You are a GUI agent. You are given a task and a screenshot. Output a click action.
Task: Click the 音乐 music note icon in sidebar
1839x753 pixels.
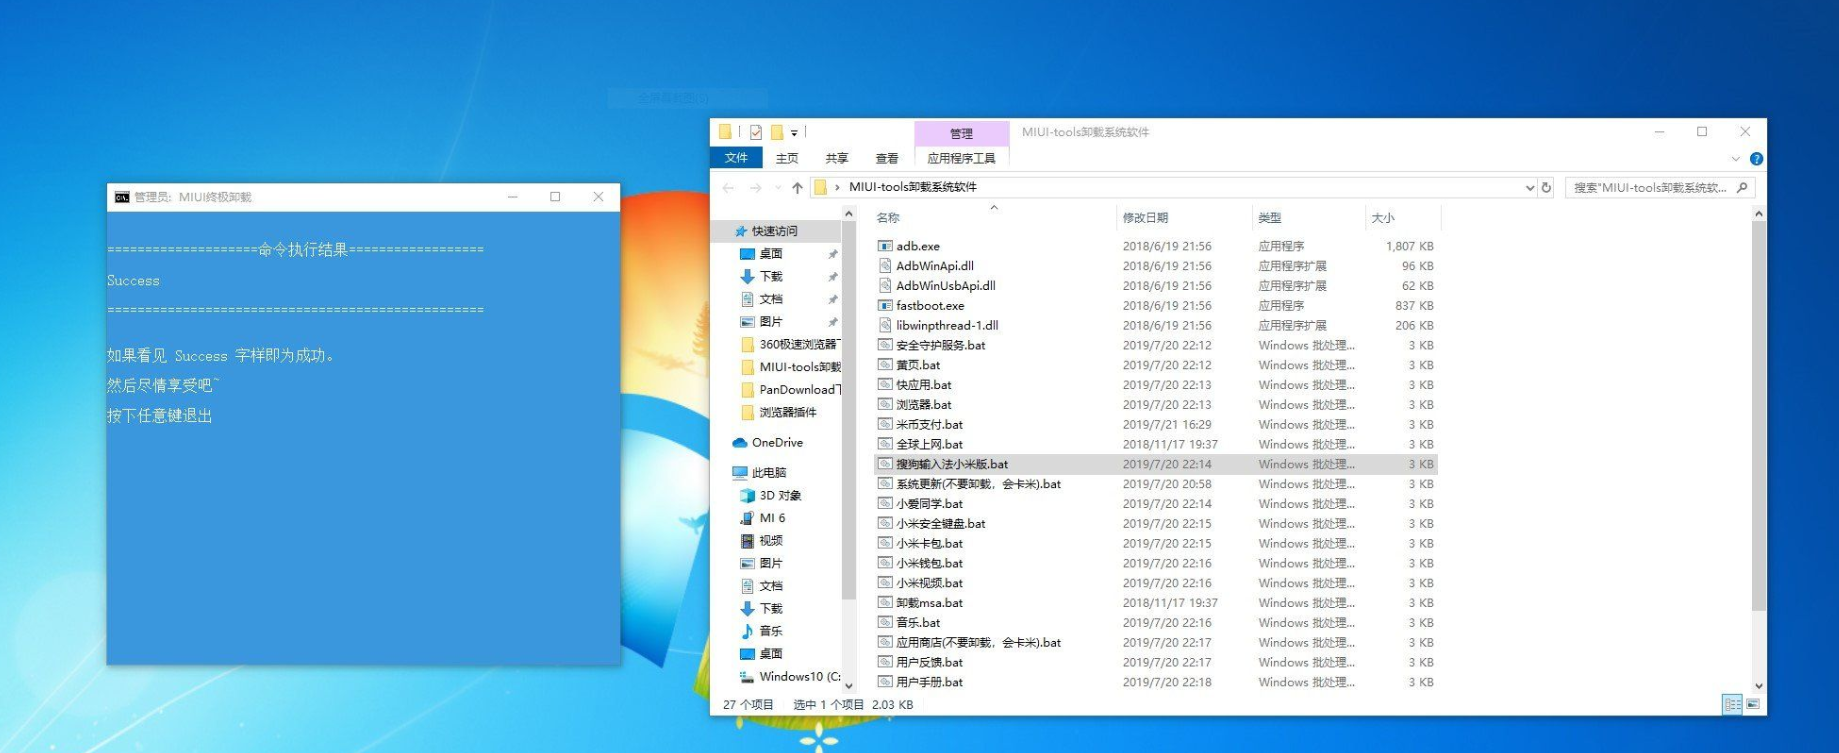coord(747,631)
